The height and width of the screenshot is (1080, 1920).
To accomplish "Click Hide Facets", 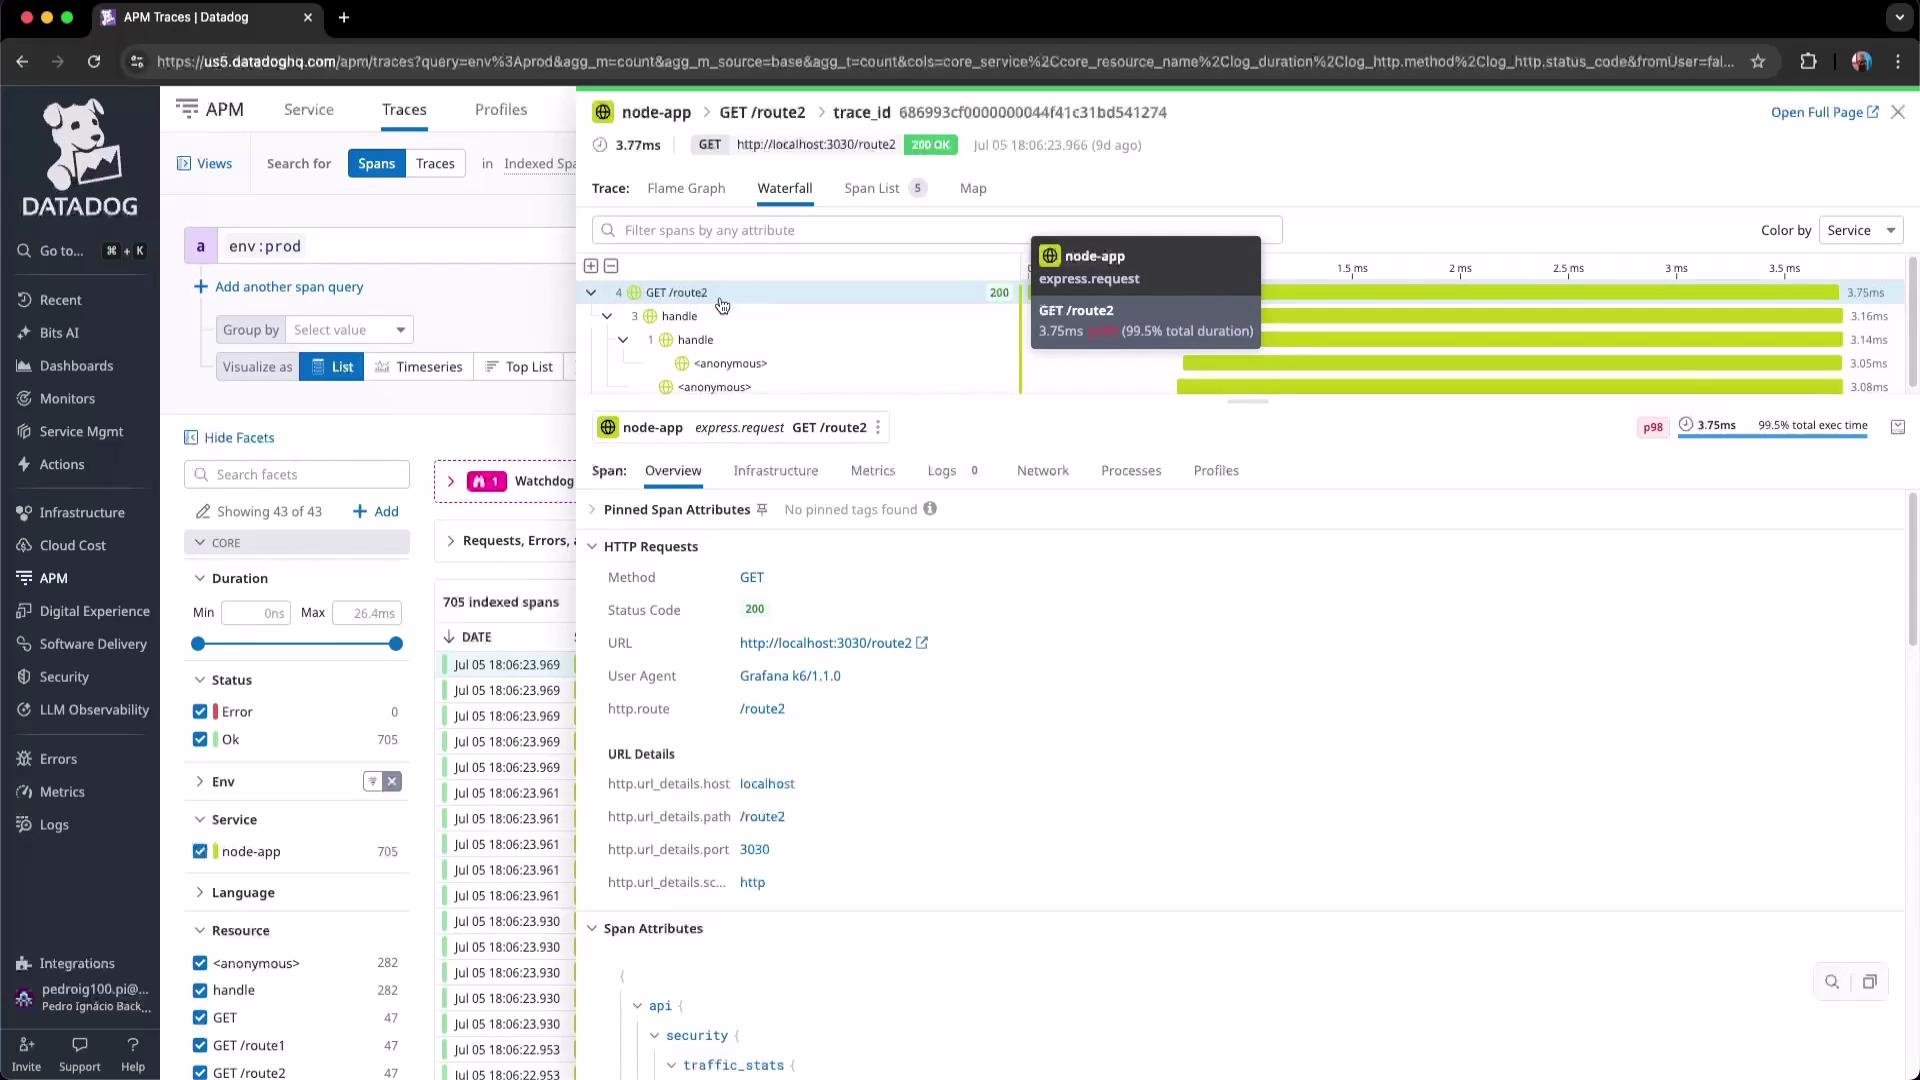I will click(229, 438).
